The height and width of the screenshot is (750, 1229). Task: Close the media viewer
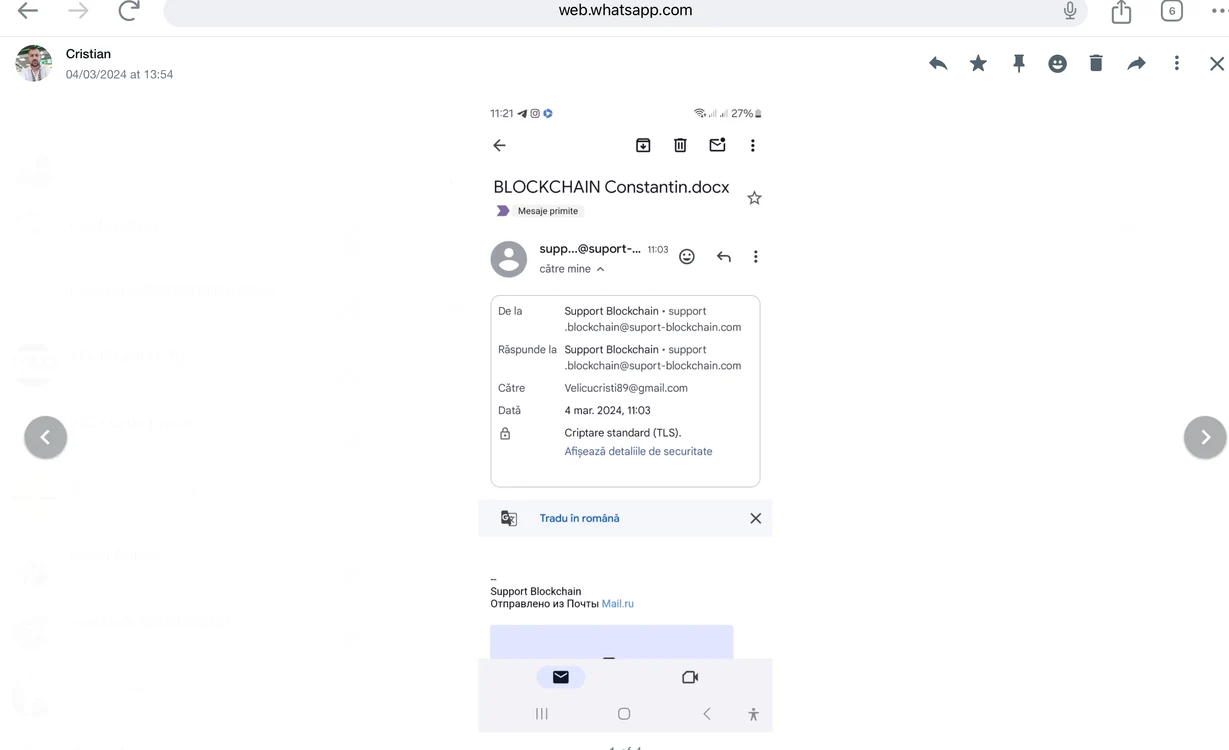pos(1216,63)
